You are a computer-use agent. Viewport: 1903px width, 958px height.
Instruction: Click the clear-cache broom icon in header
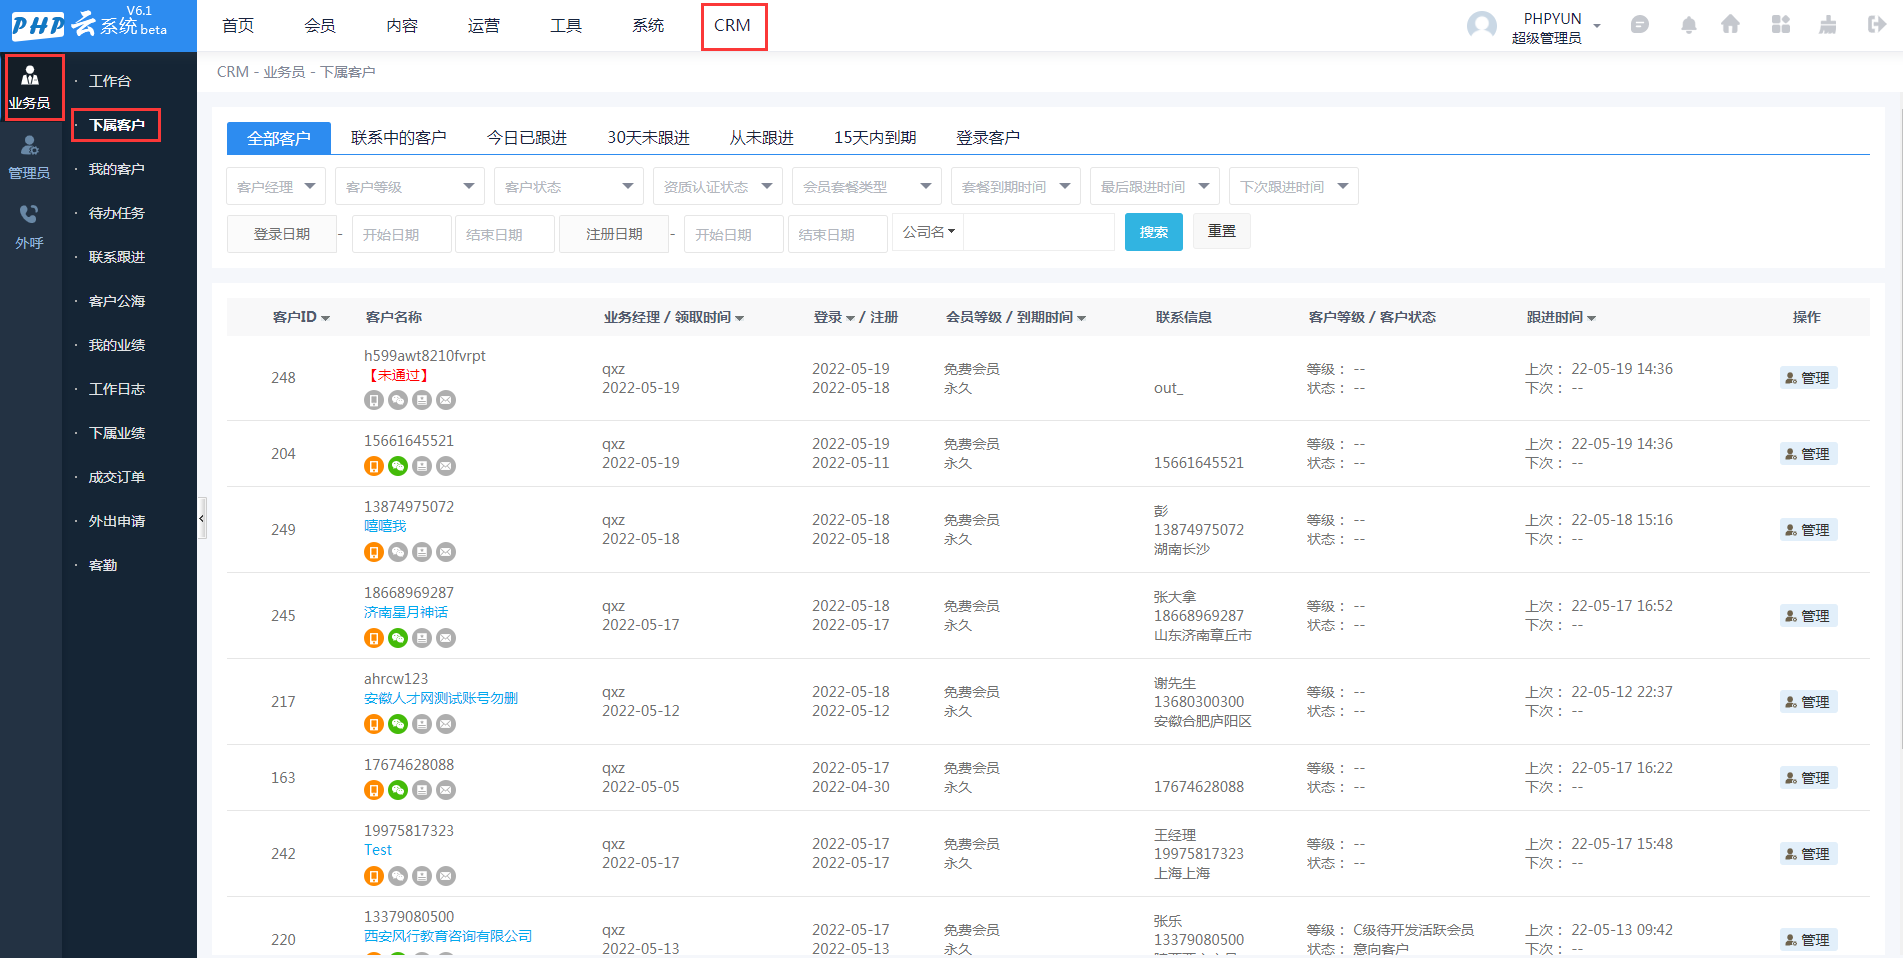[x=1828, y=25]
